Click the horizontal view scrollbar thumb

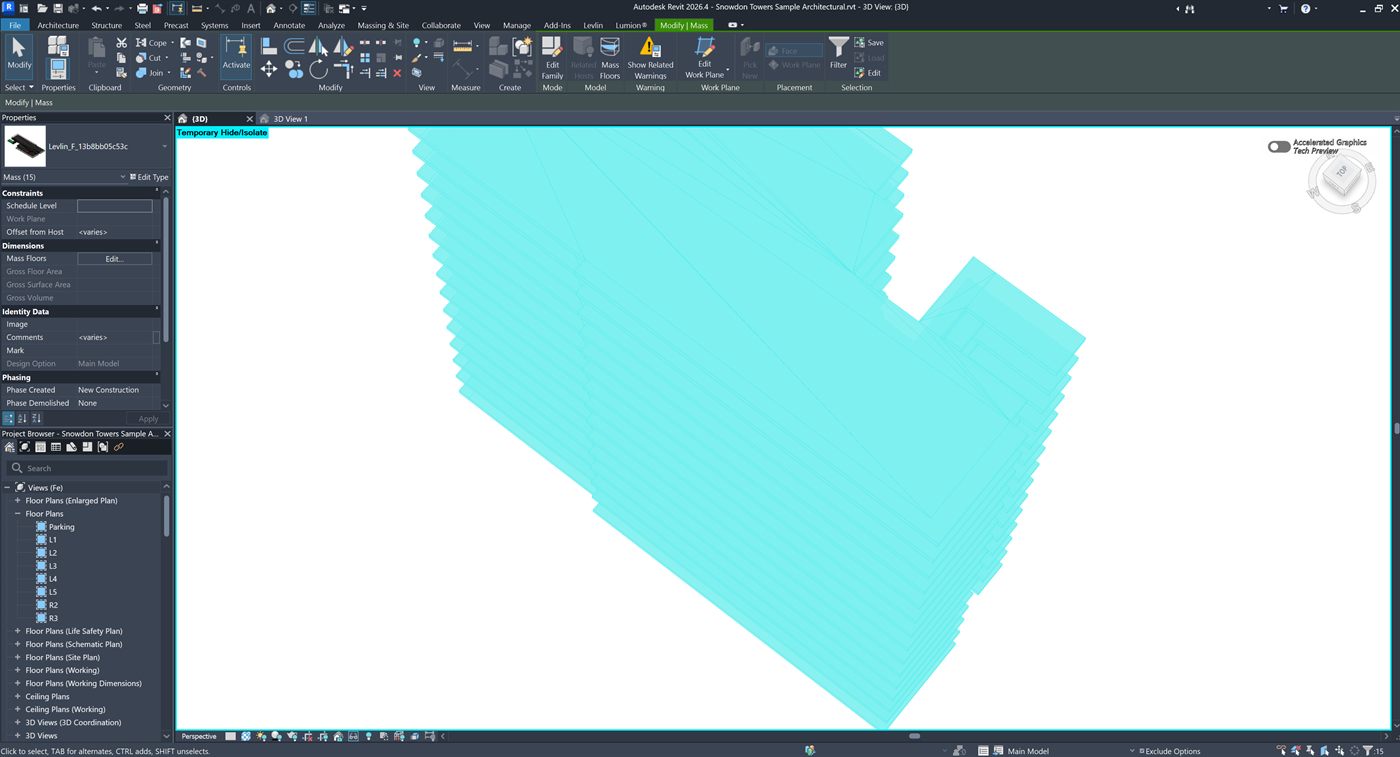(914, 736)
